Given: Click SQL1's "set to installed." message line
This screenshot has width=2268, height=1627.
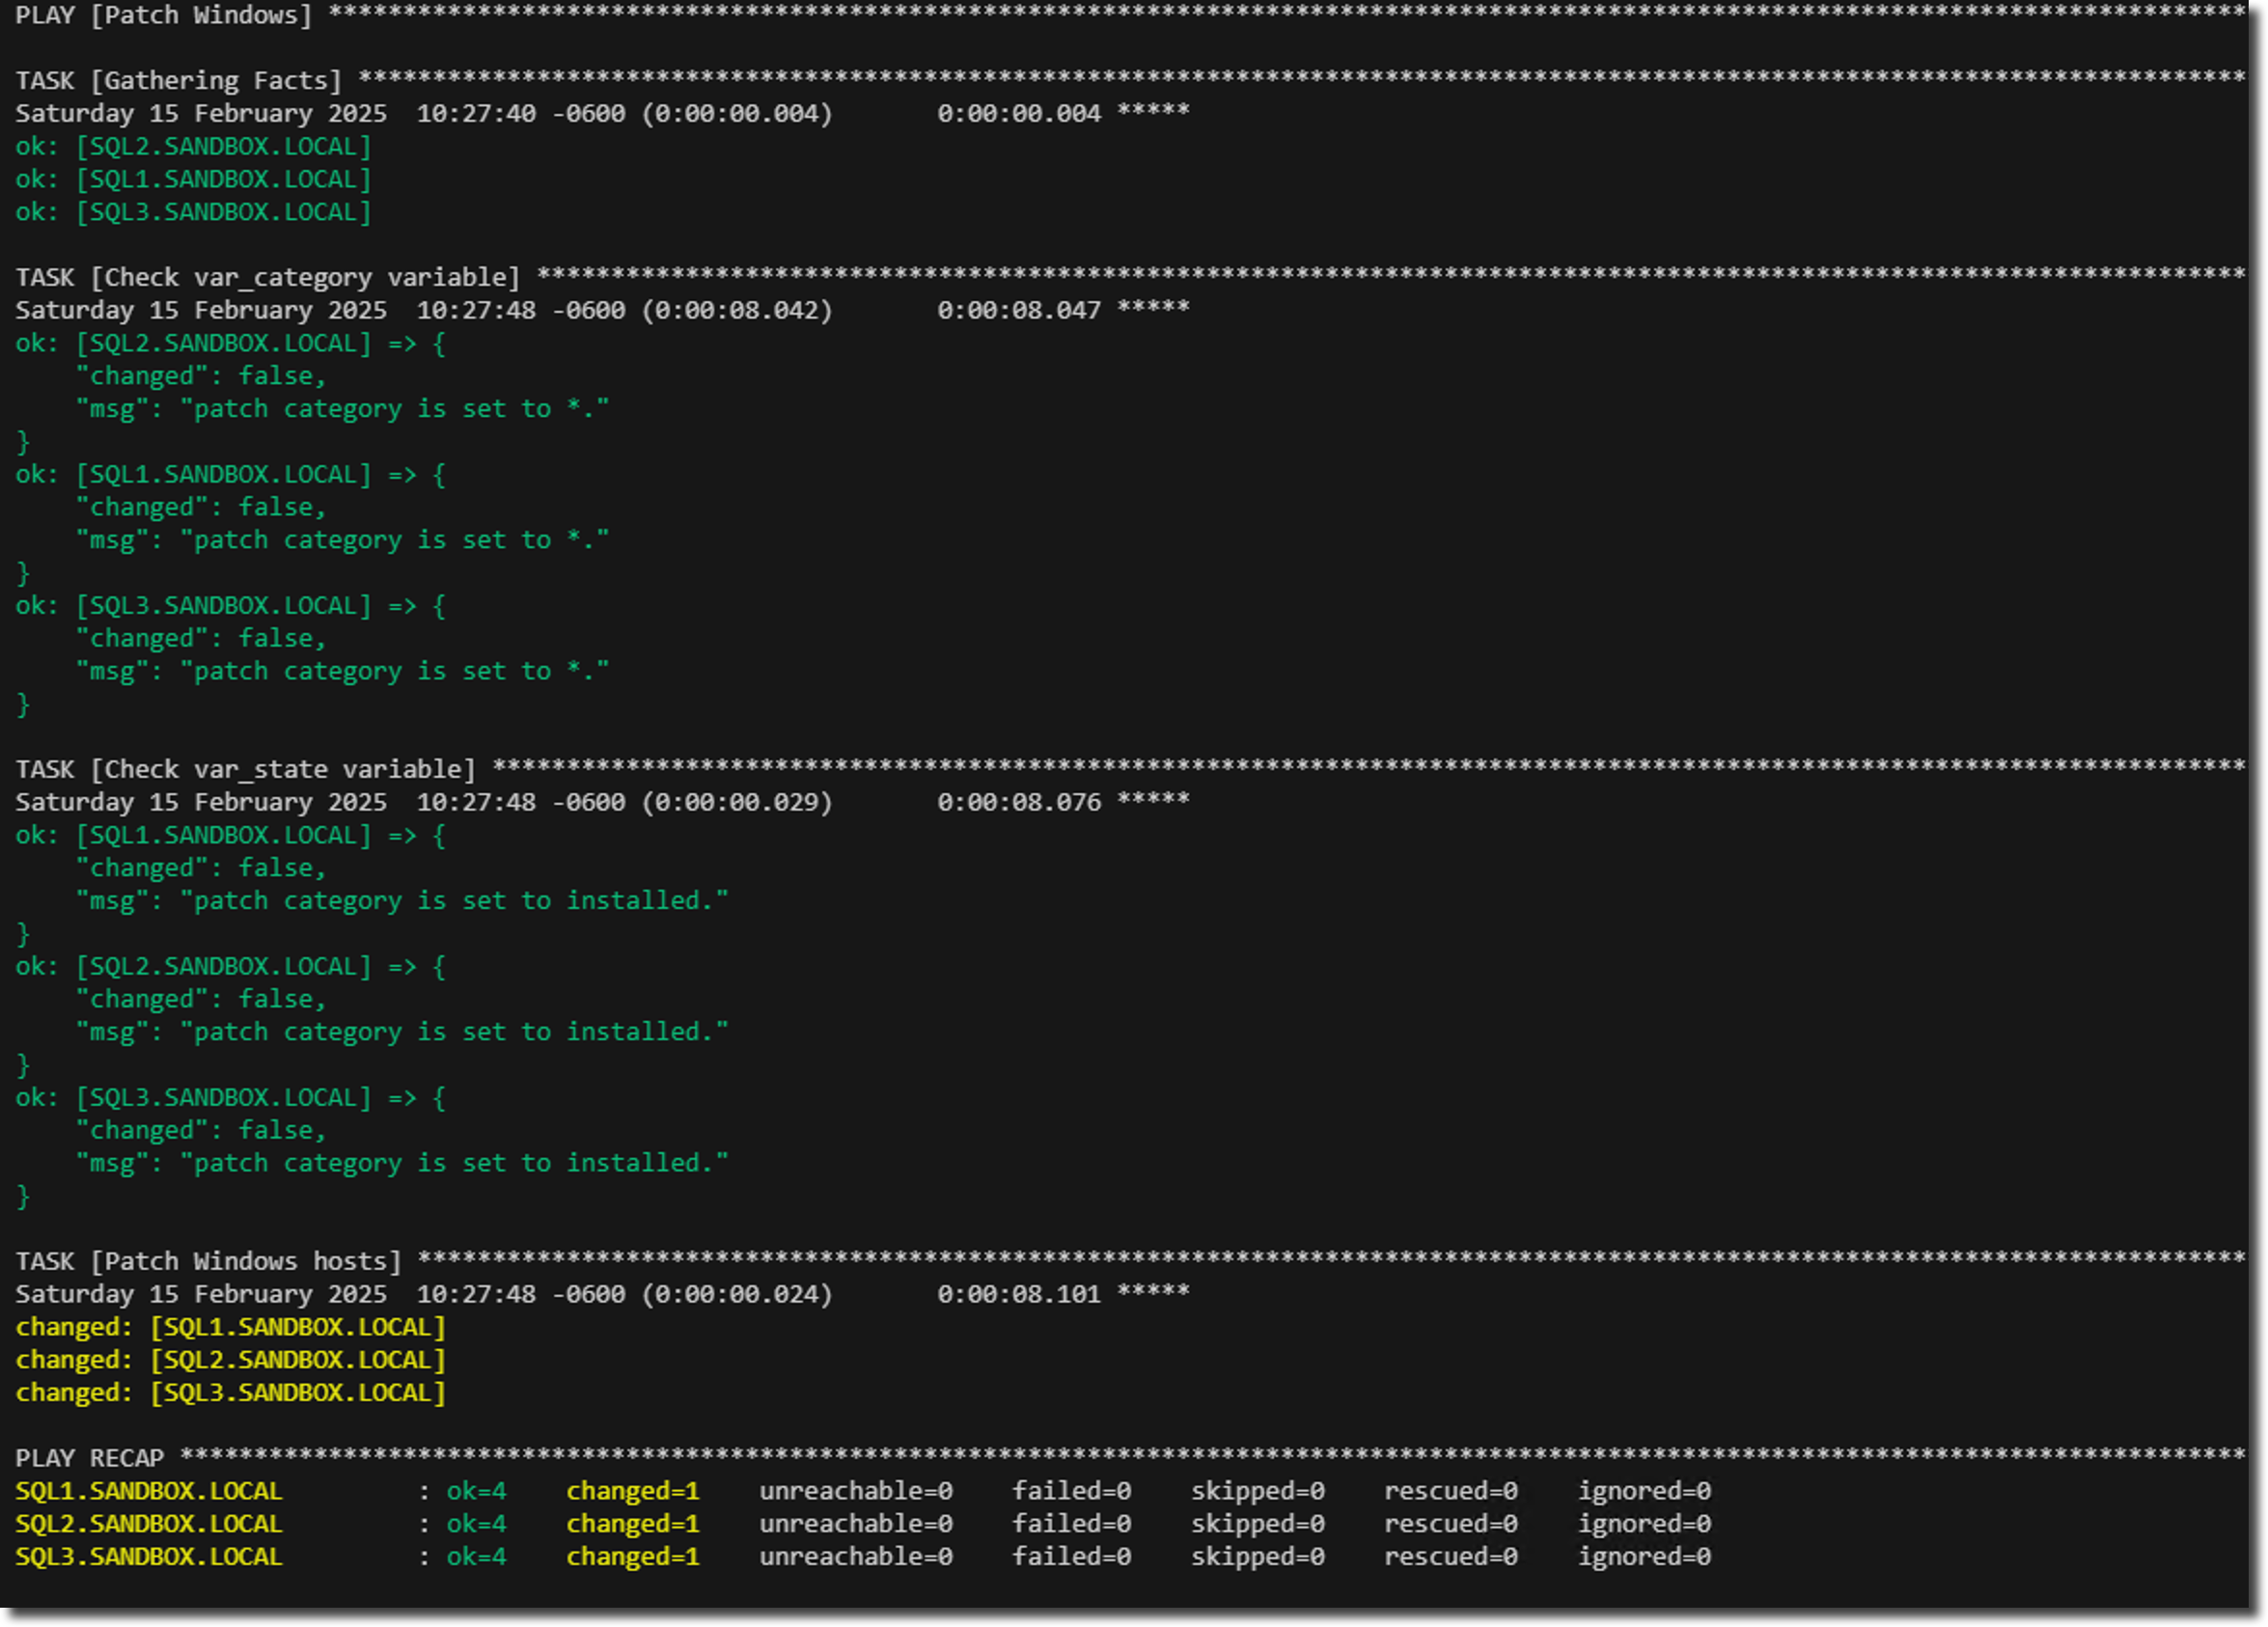Looking at the screenshot, I should pyautogui.click(x=402, y=901).
